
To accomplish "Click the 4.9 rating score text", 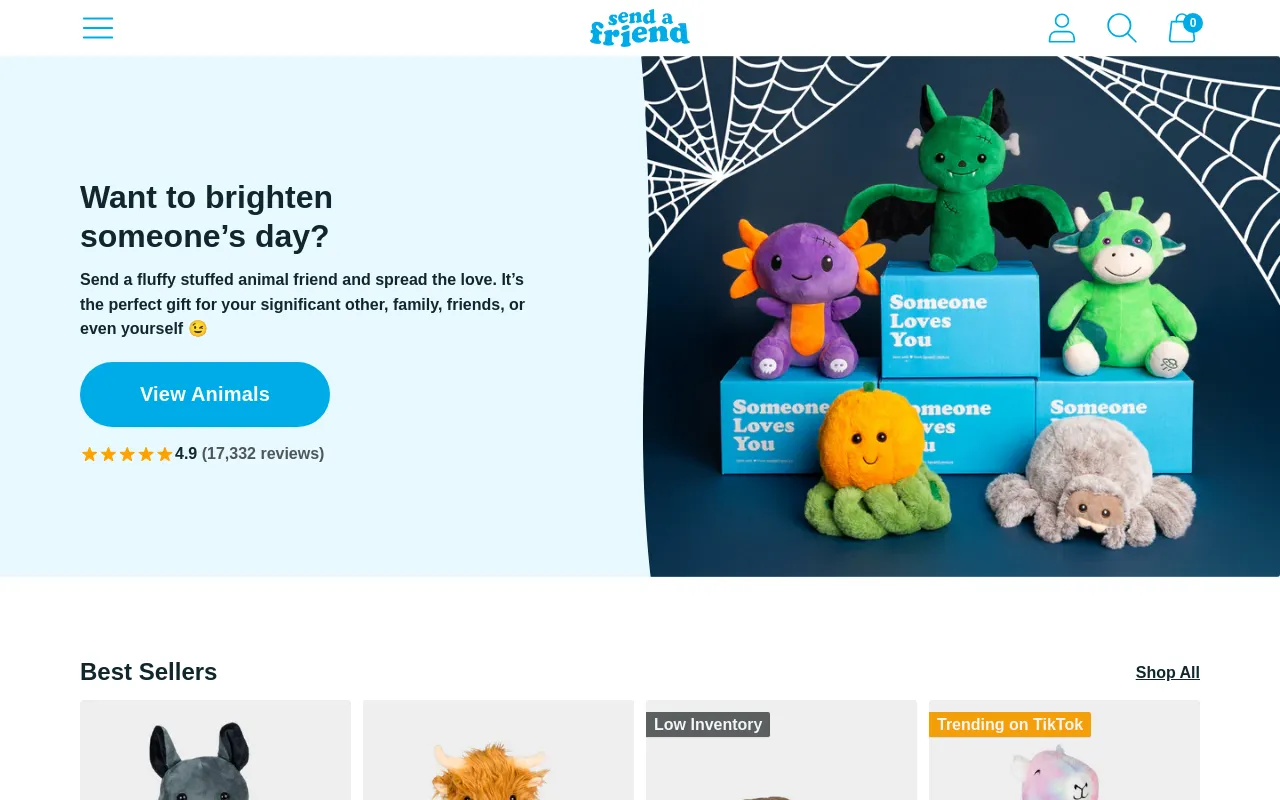I will point(186,453).
